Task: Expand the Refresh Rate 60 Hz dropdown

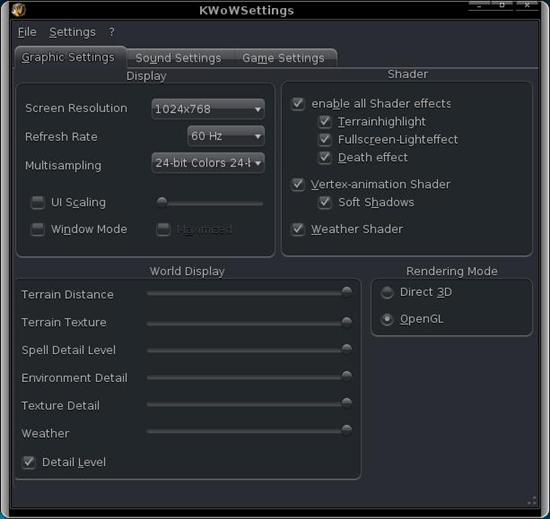Action: pos(226,136)
